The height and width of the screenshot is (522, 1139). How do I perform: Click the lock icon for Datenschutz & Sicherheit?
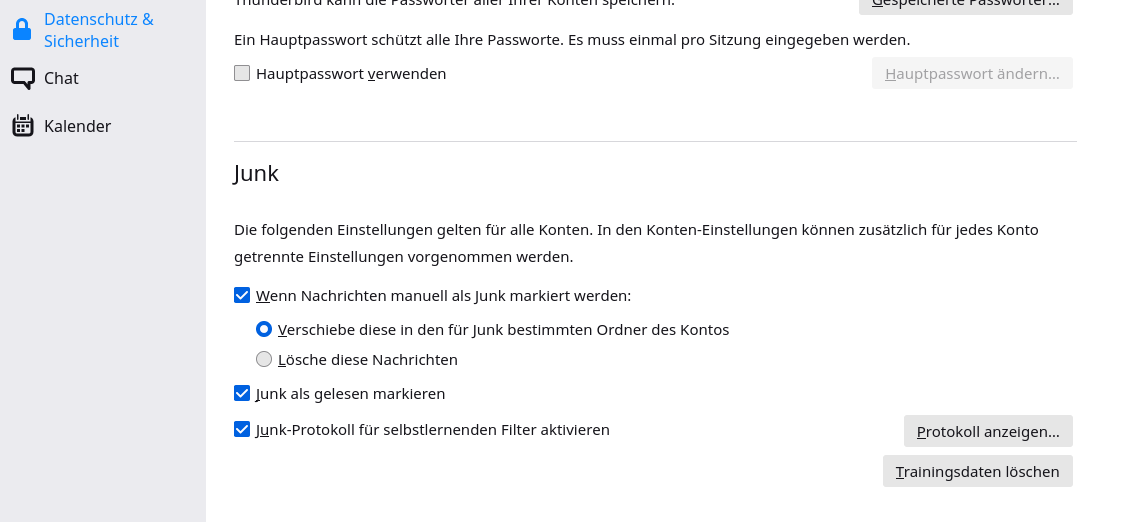click(x=22, y=31)
